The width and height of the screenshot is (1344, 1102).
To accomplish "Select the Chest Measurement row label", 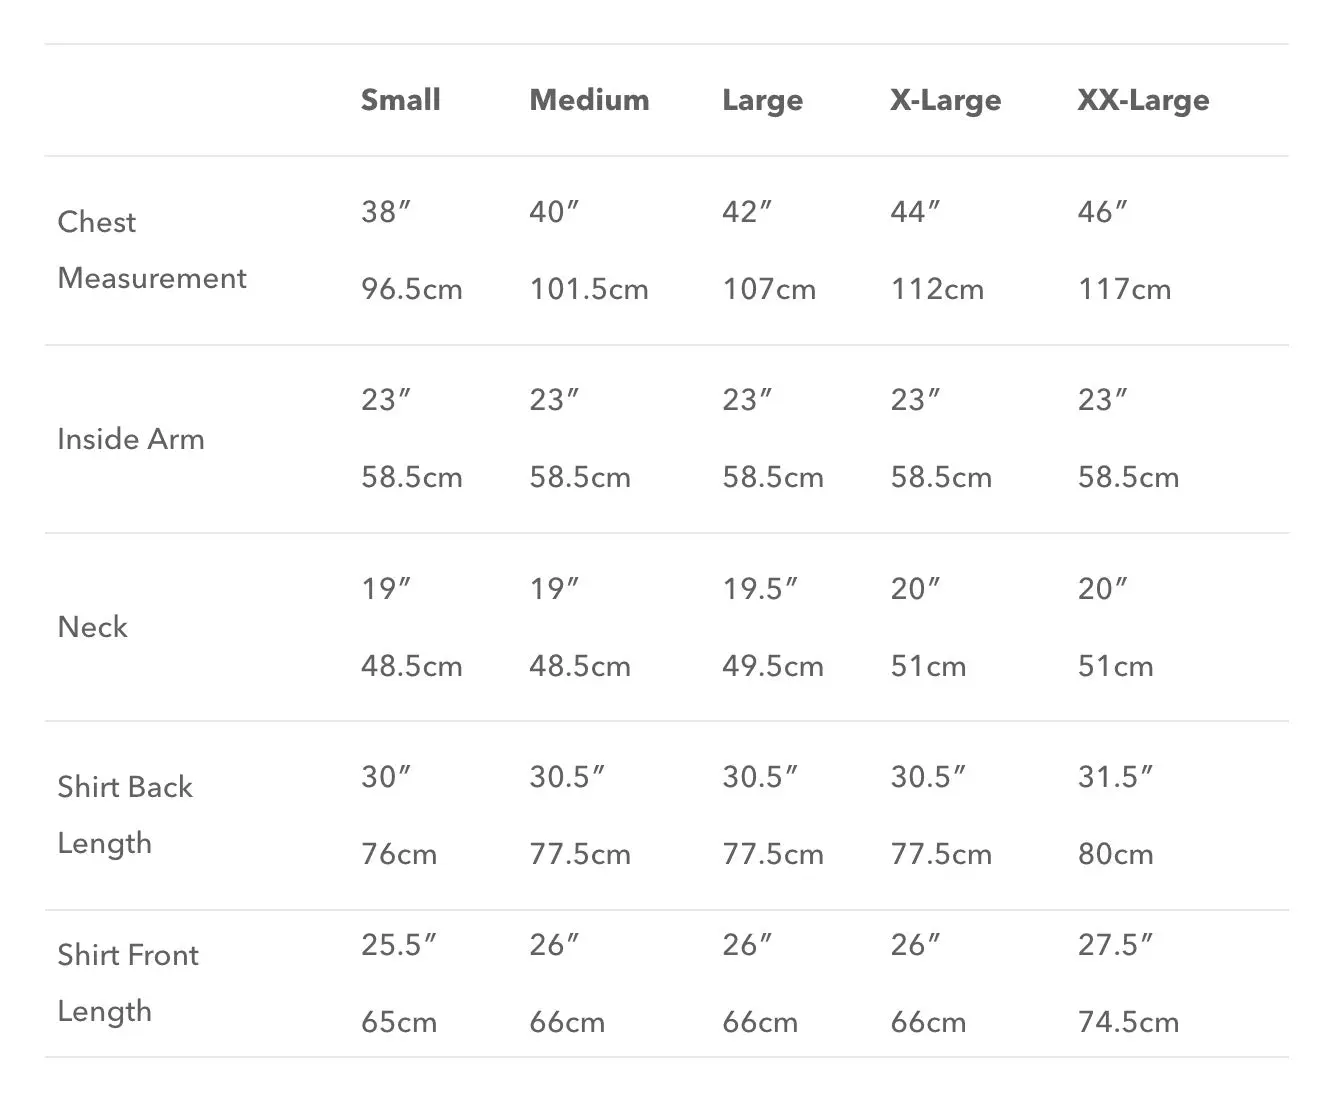I will [151, 250].
